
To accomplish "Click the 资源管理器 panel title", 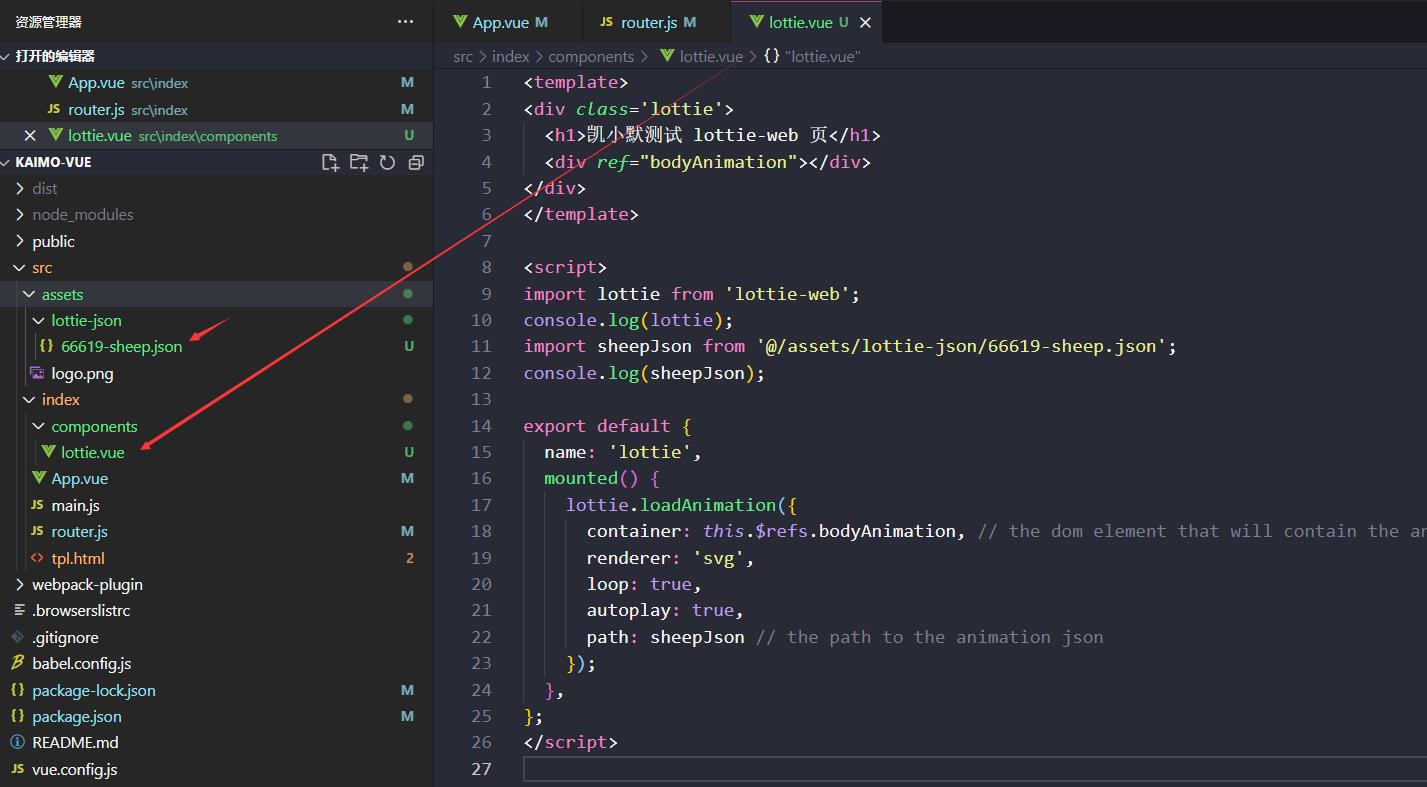I will coord(49,22).
